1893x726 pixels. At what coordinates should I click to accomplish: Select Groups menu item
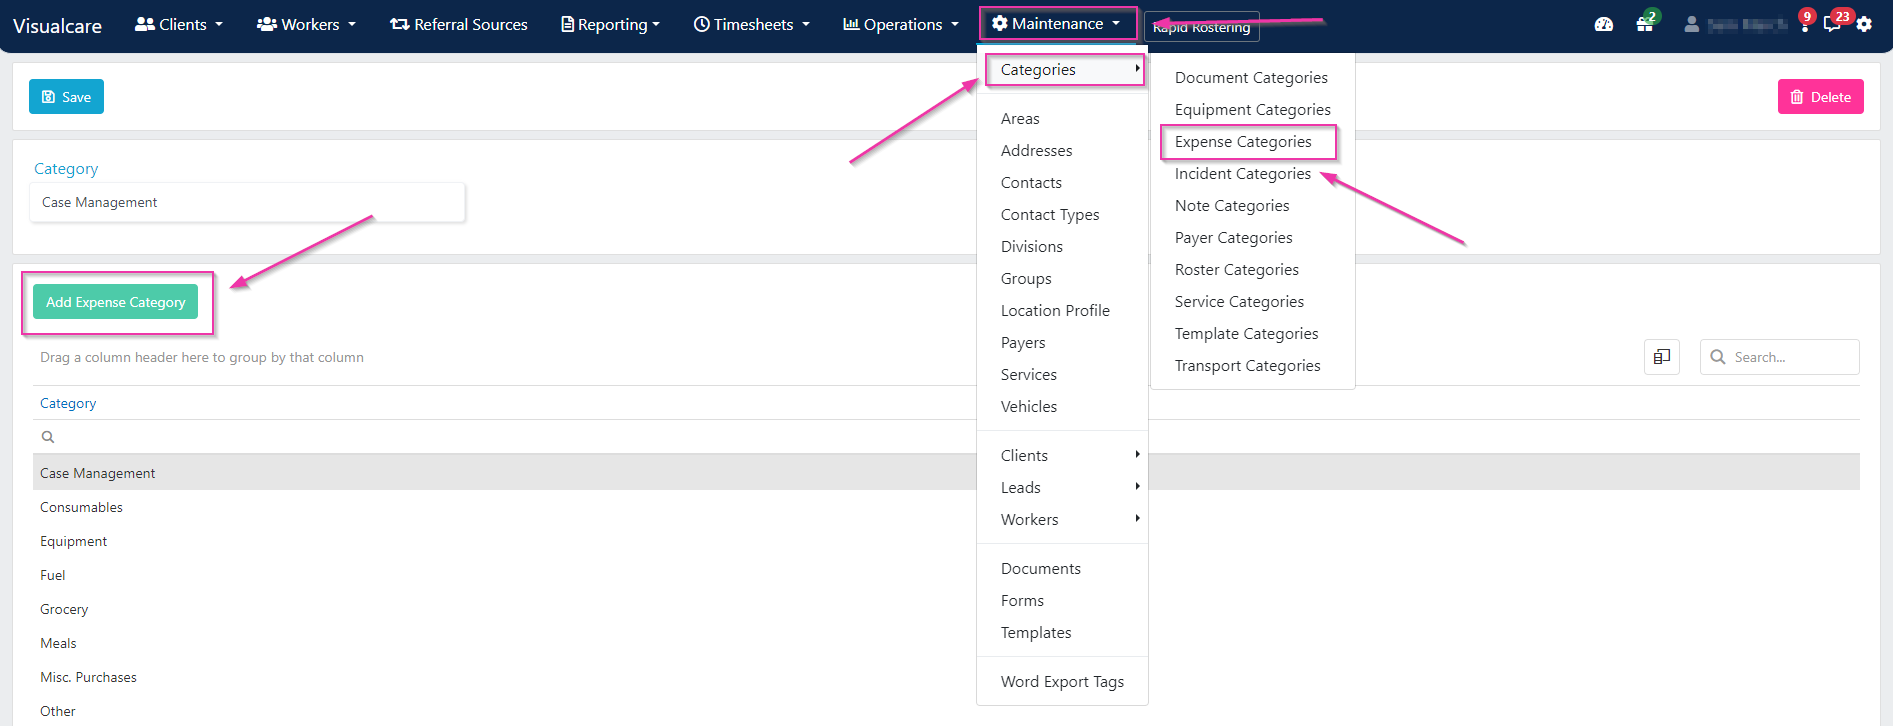click(x=1026, y=278)
